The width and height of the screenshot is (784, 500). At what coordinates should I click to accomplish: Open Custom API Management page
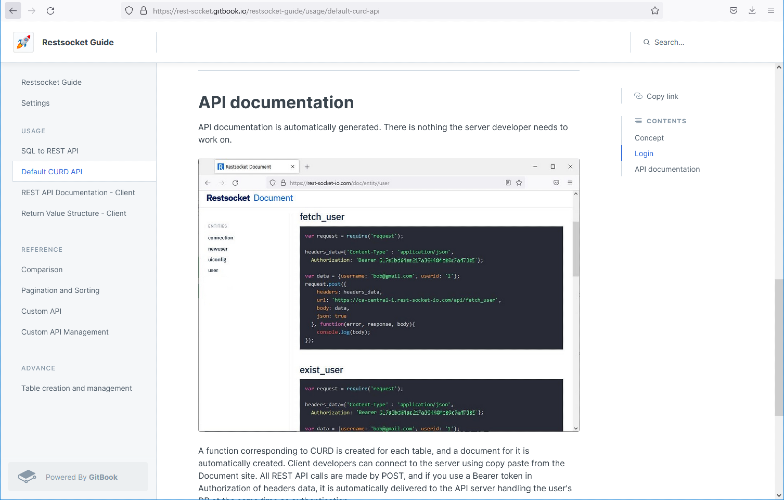[64, 332]
